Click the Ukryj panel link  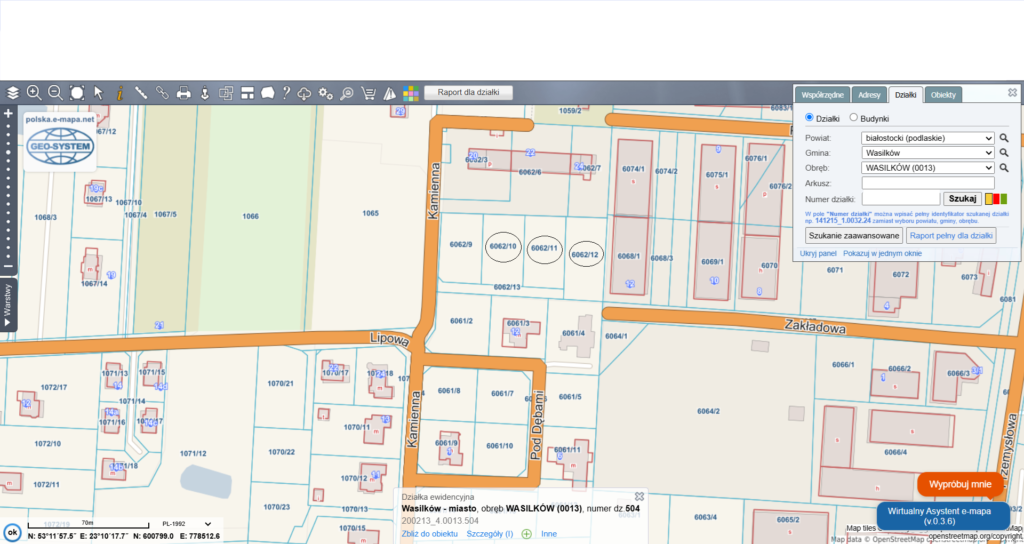click(x=819, y=254)
